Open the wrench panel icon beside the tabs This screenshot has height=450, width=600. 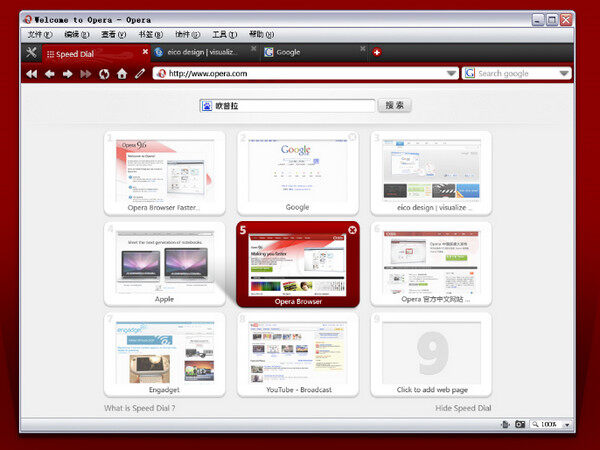coord(31,52)
